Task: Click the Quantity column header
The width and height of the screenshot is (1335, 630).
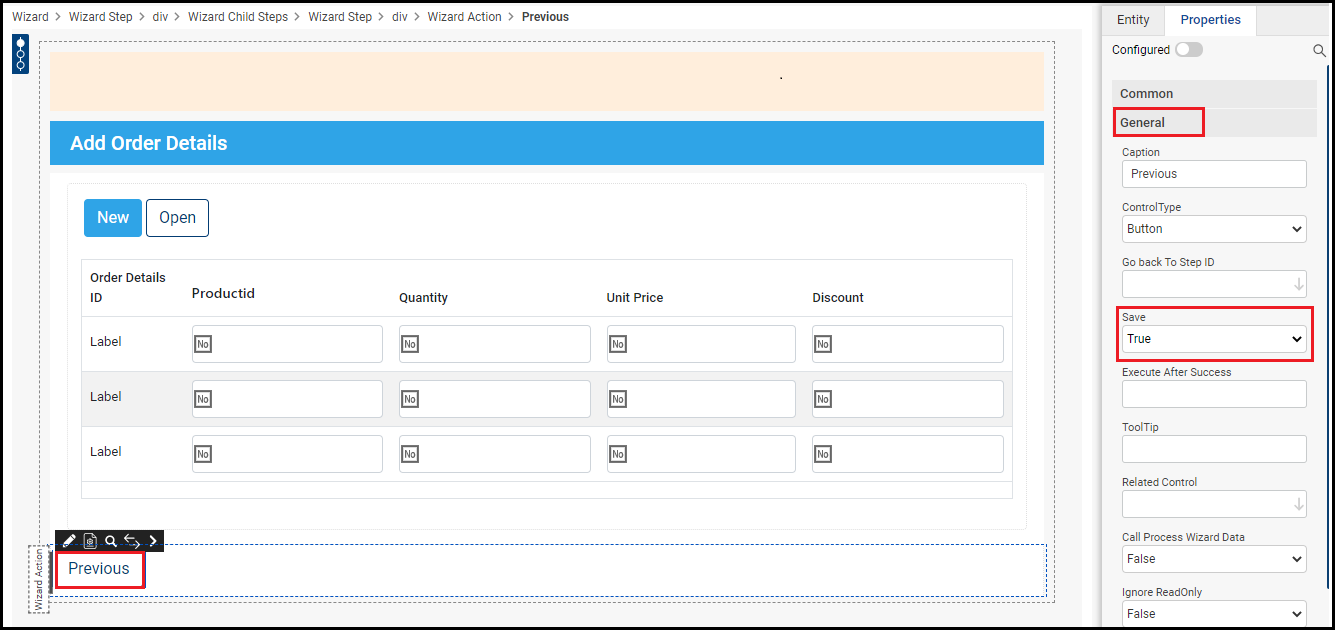Action: pyautogui.click(x=423, y=298)
